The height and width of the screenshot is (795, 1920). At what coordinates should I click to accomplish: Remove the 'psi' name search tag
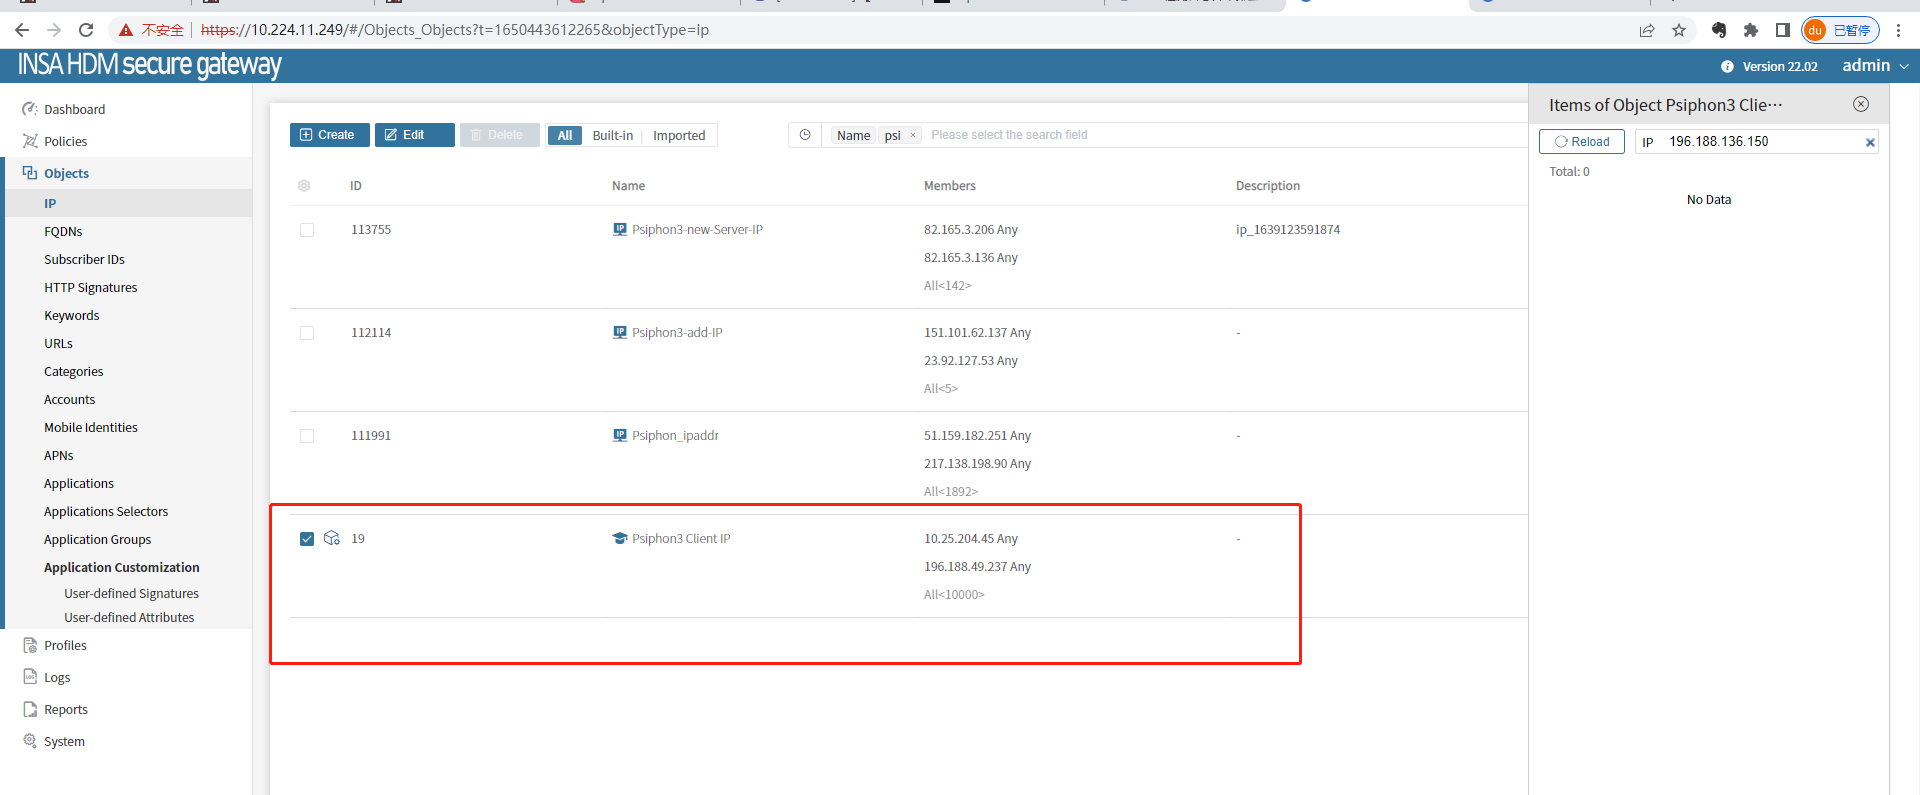click(912, 136)
